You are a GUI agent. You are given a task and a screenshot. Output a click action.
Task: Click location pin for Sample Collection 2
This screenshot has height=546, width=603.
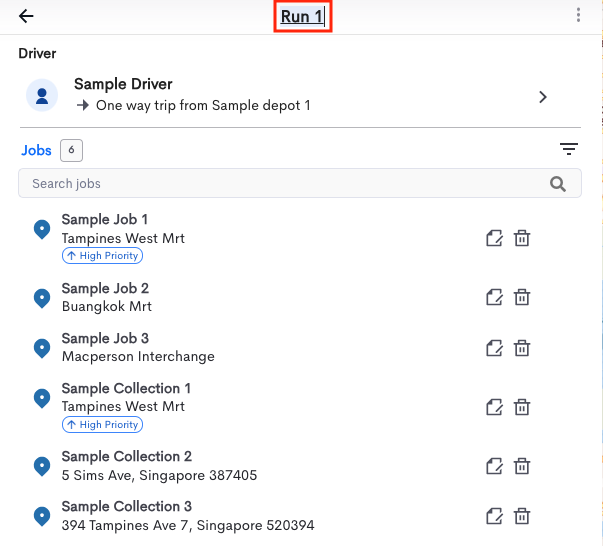(42, 466)
